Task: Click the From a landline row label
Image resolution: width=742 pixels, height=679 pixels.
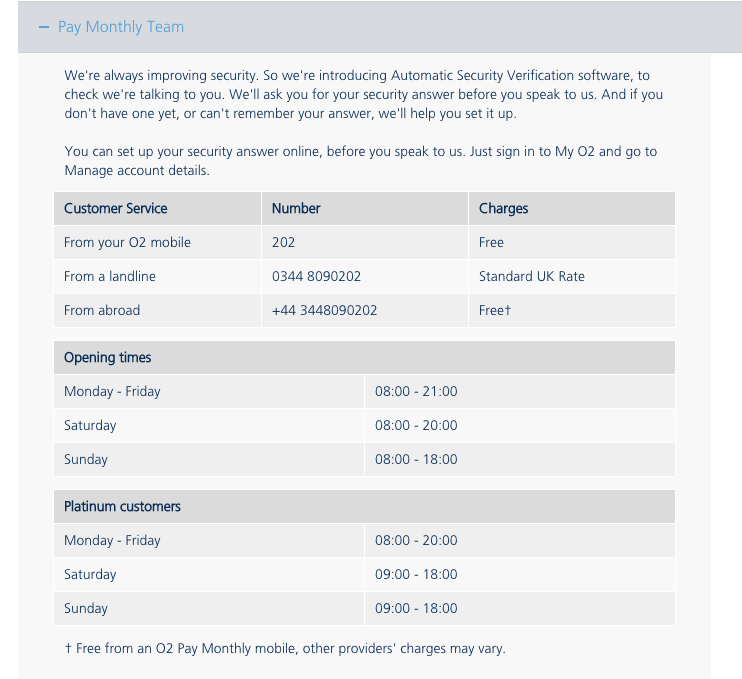Action: [x=110, y=276]
